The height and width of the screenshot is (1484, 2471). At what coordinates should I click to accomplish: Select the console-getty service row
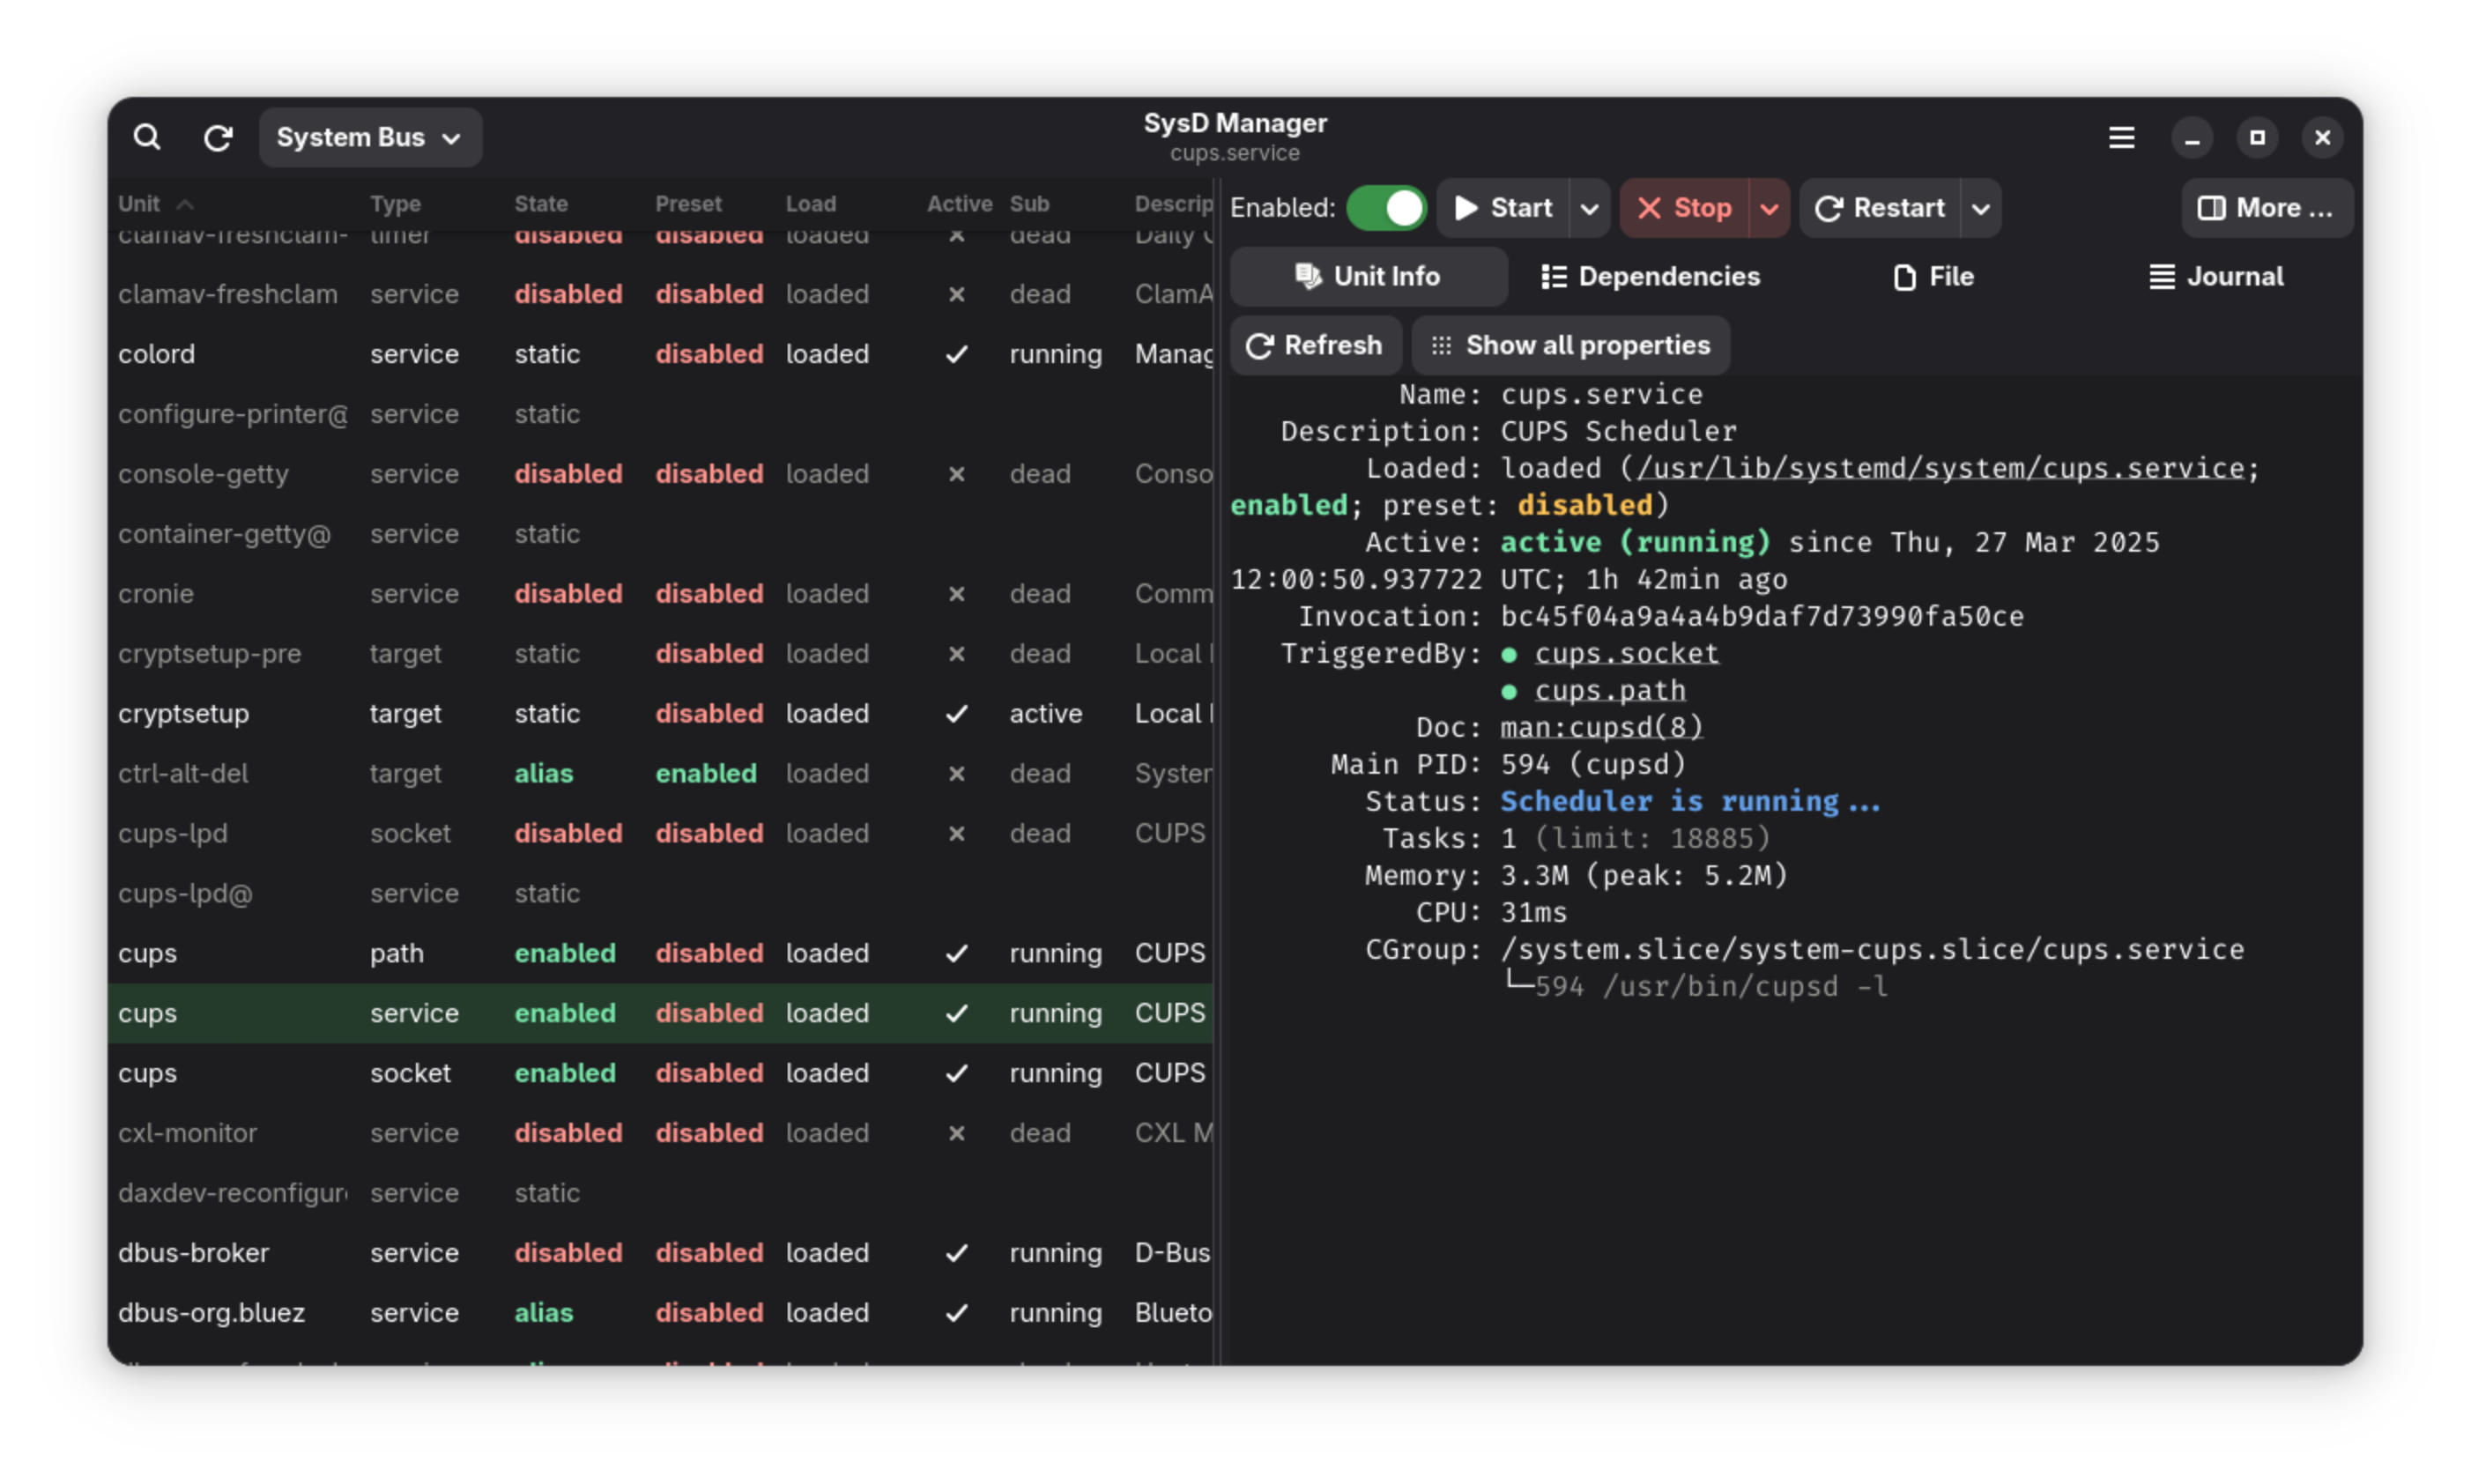[660, 474]
